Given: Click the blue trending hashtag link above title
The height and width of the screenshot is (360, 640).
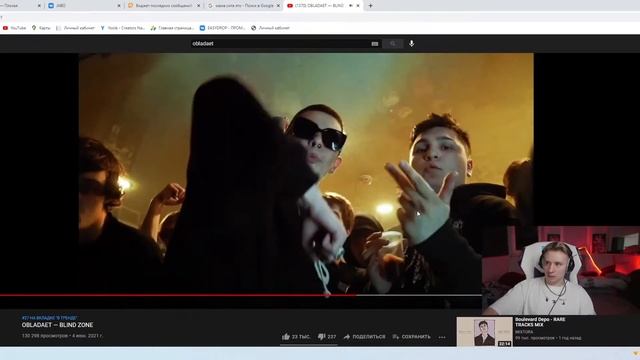Looking at the screenshot, I should point(49,318).
